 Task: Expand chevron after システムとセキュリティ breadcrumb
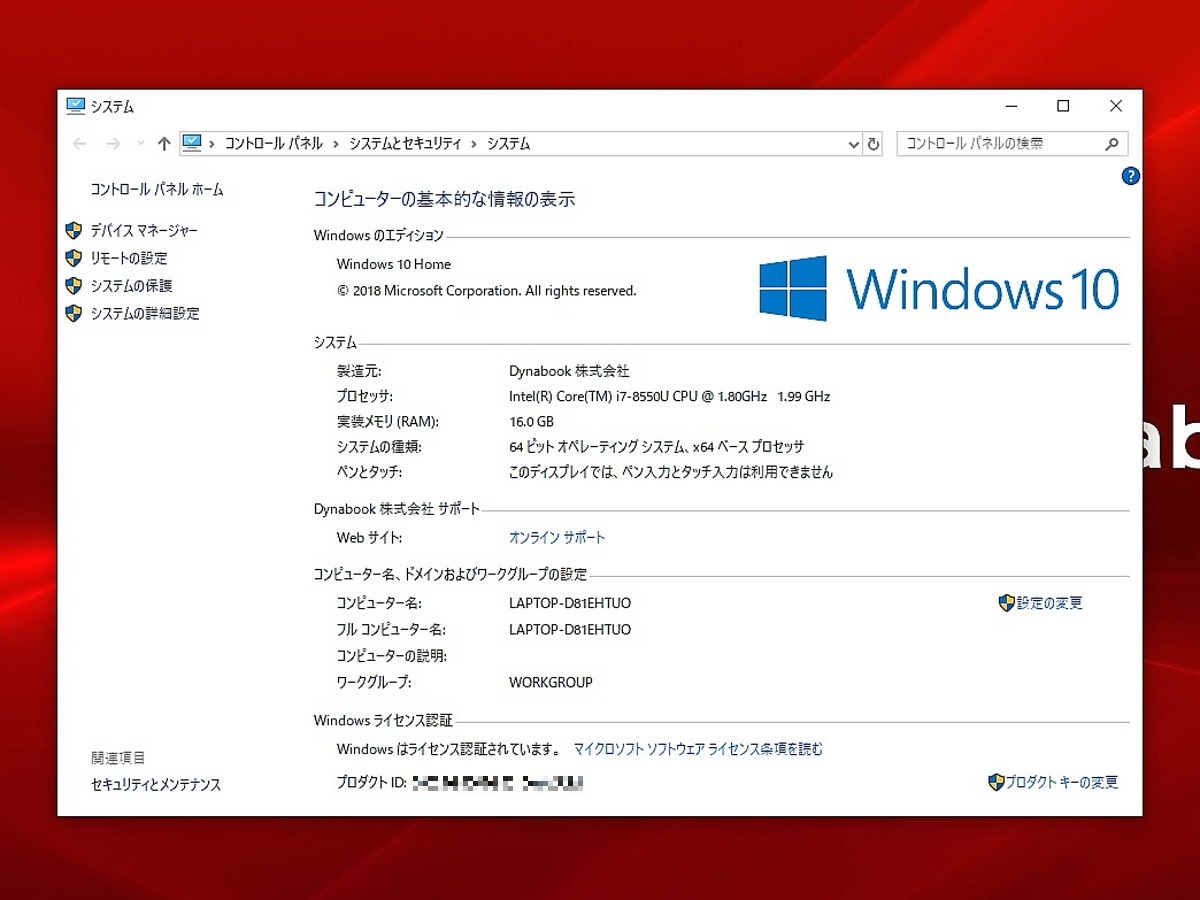coord(474,144)
